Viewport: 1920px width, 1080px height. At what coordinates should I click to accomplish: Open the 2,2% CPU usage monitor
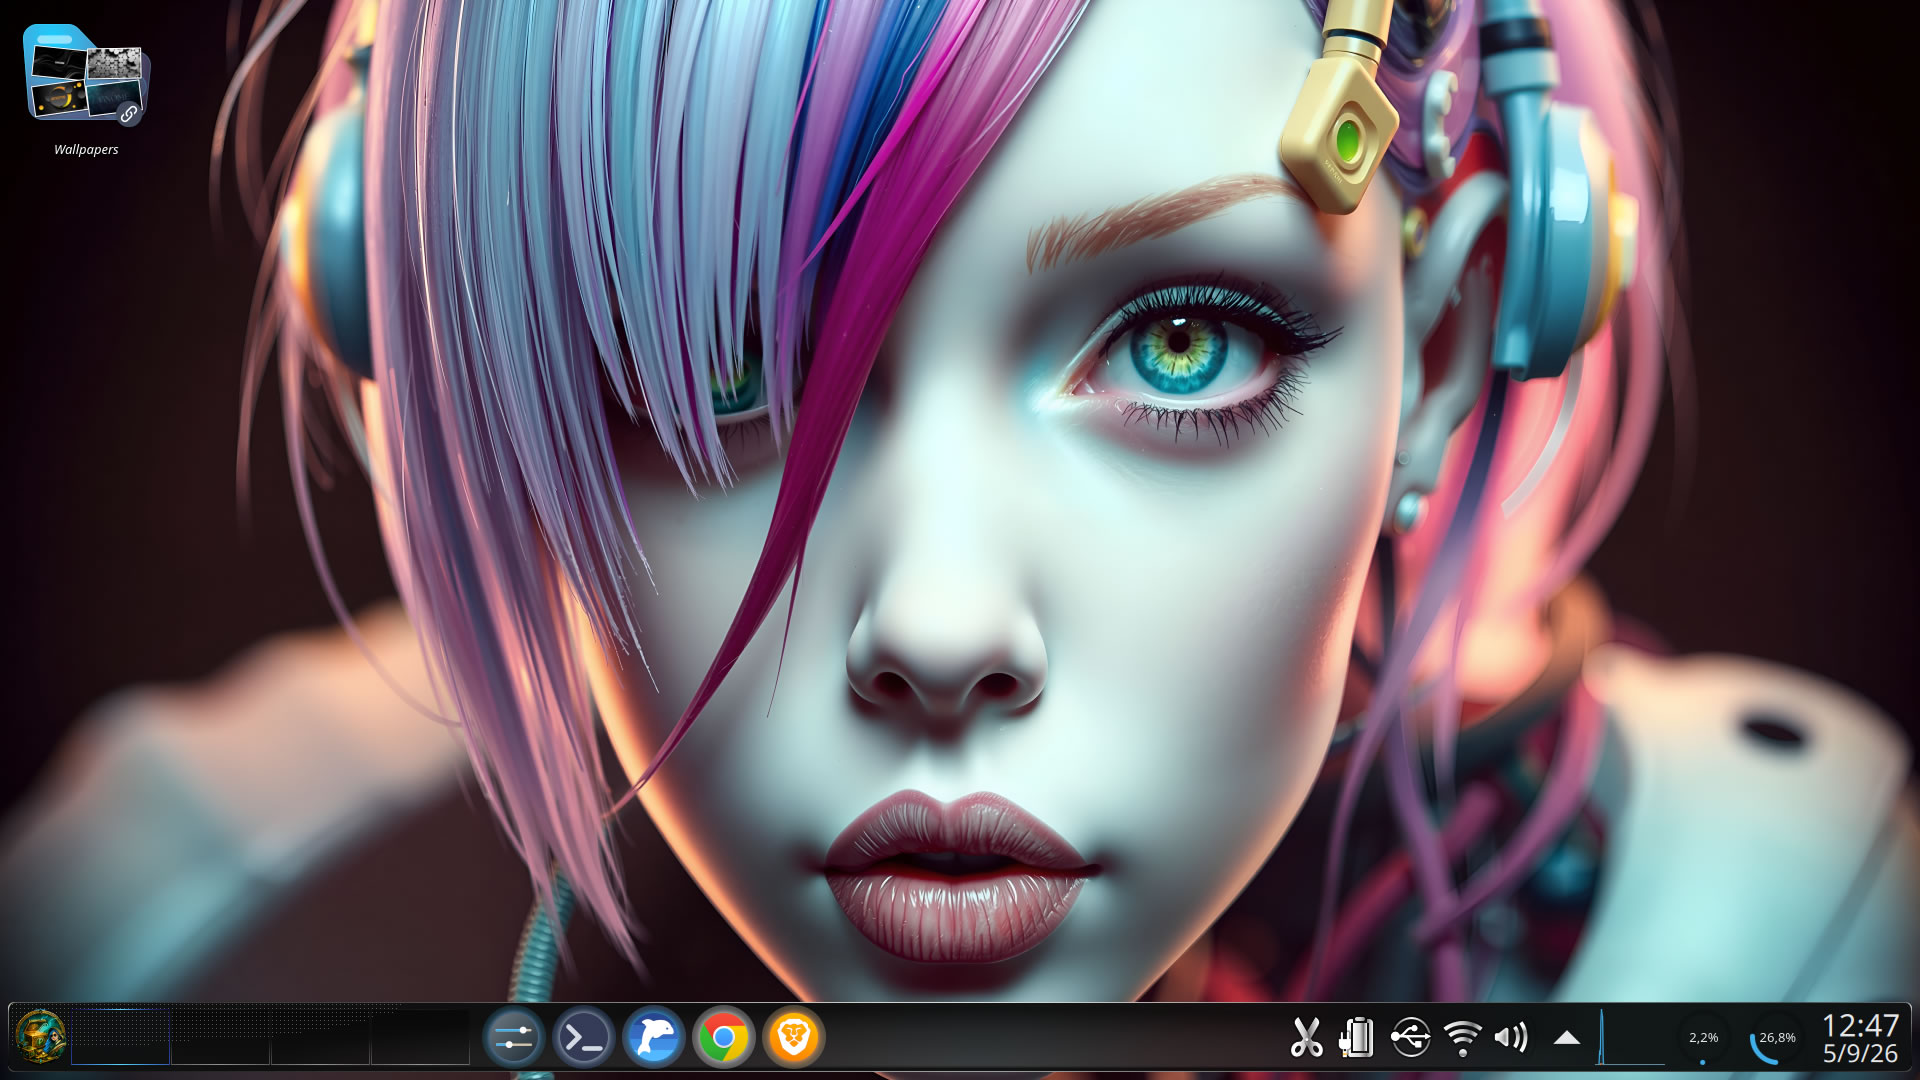coord(1703,1038)
